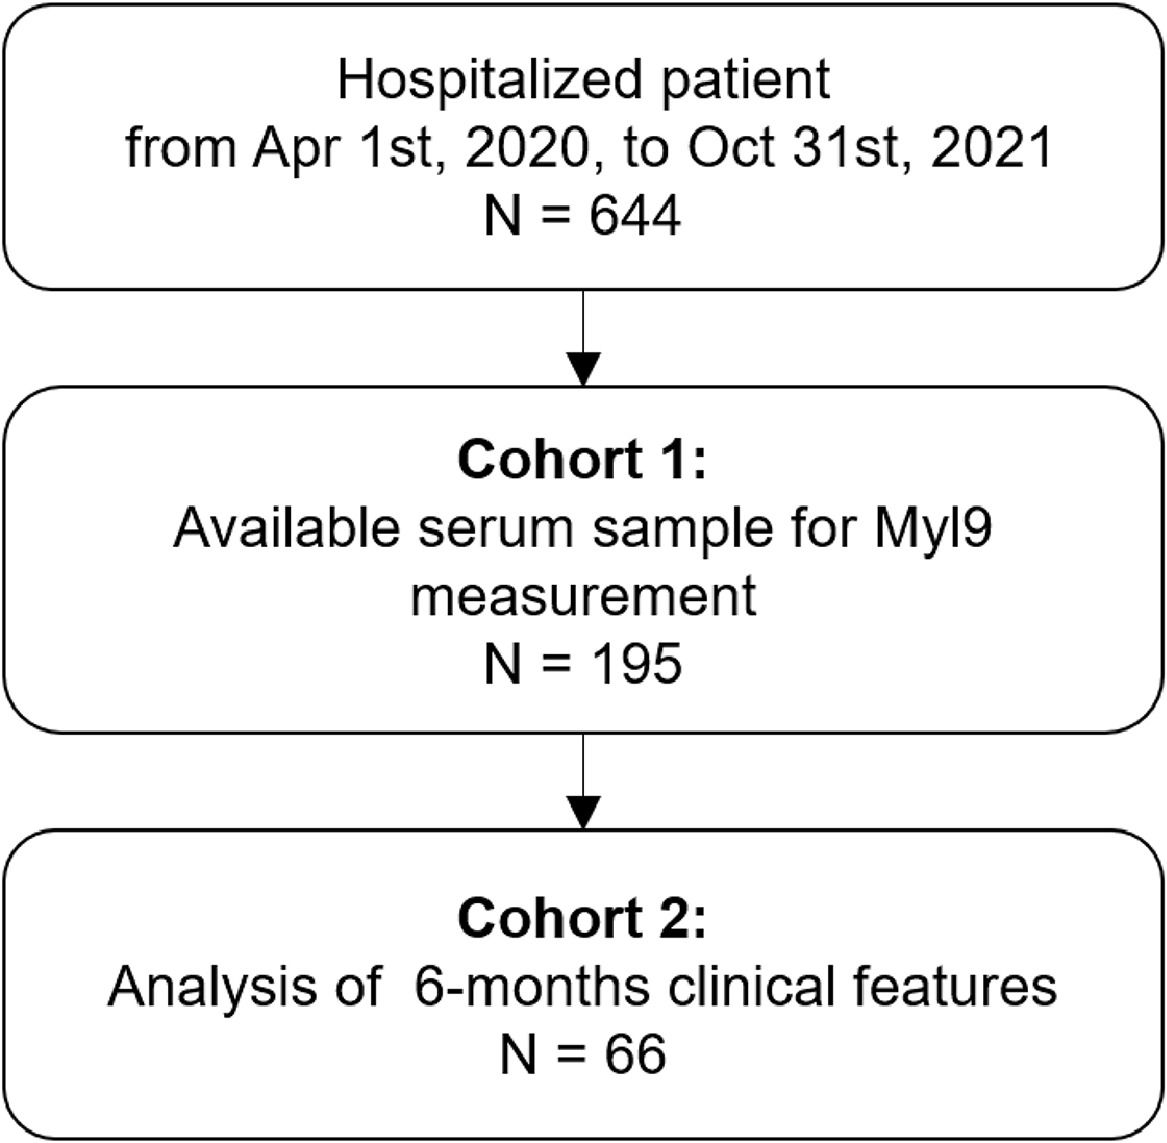The image size is (1167, 1143).
Task: Click the word "measurement"
Action: tap(583, 597)
